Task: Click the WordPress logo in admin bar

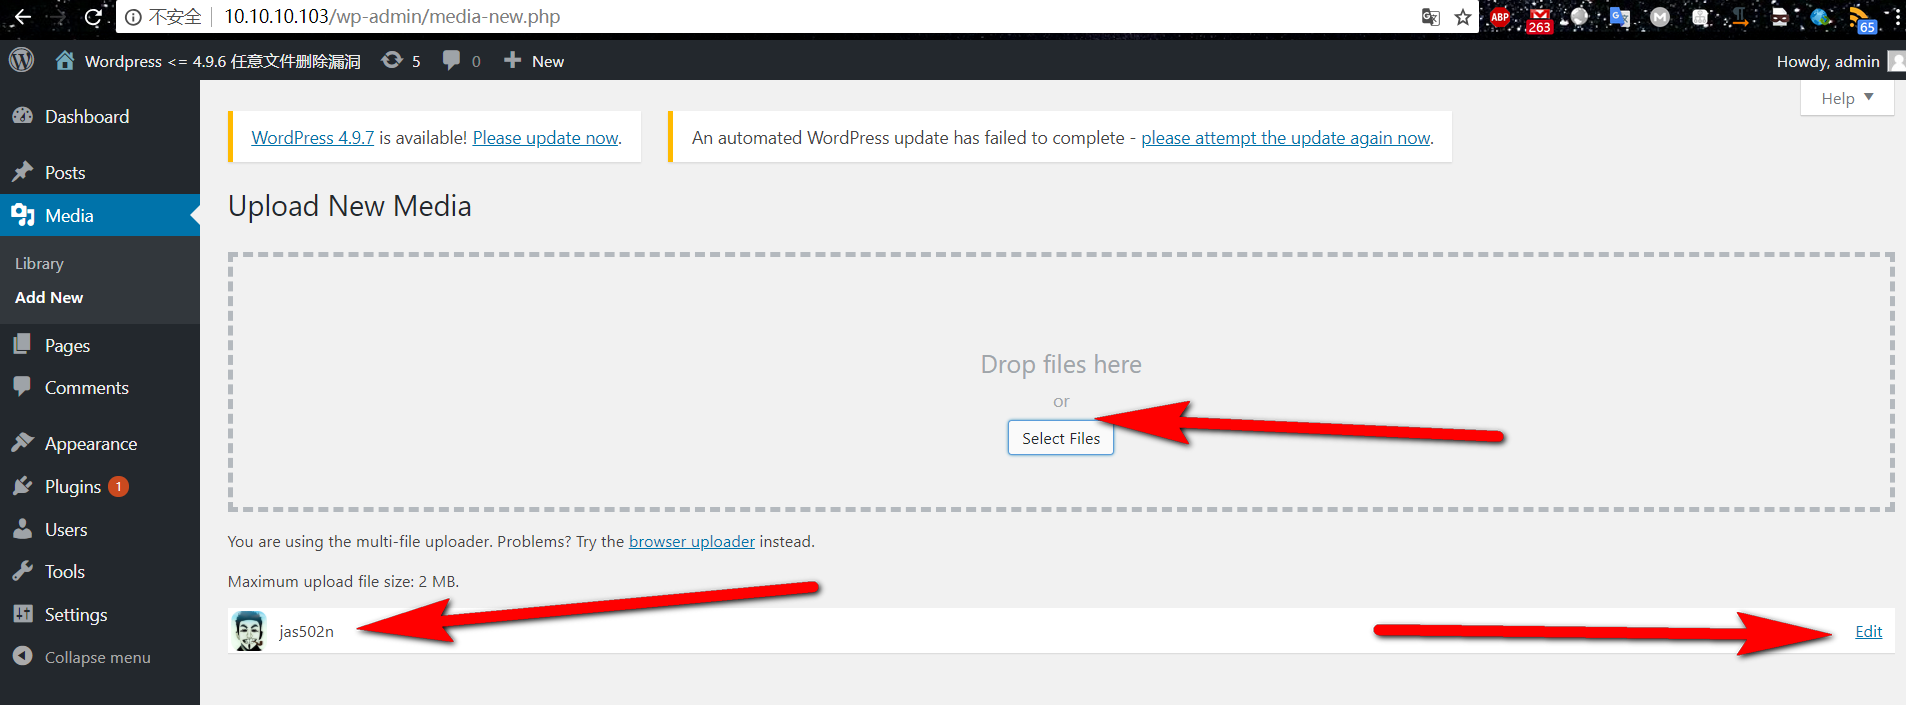Action: (x=21, y=60)
